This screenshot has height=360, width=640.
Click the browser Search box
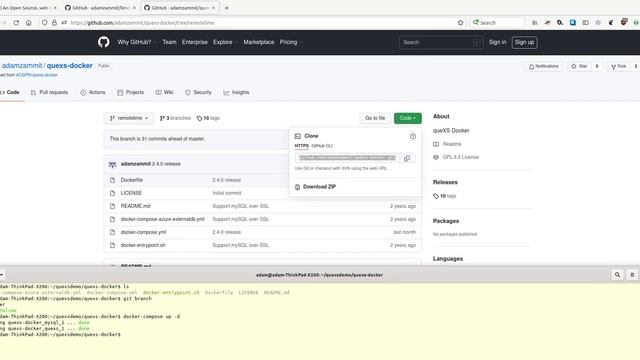click(x=497, y=23)
